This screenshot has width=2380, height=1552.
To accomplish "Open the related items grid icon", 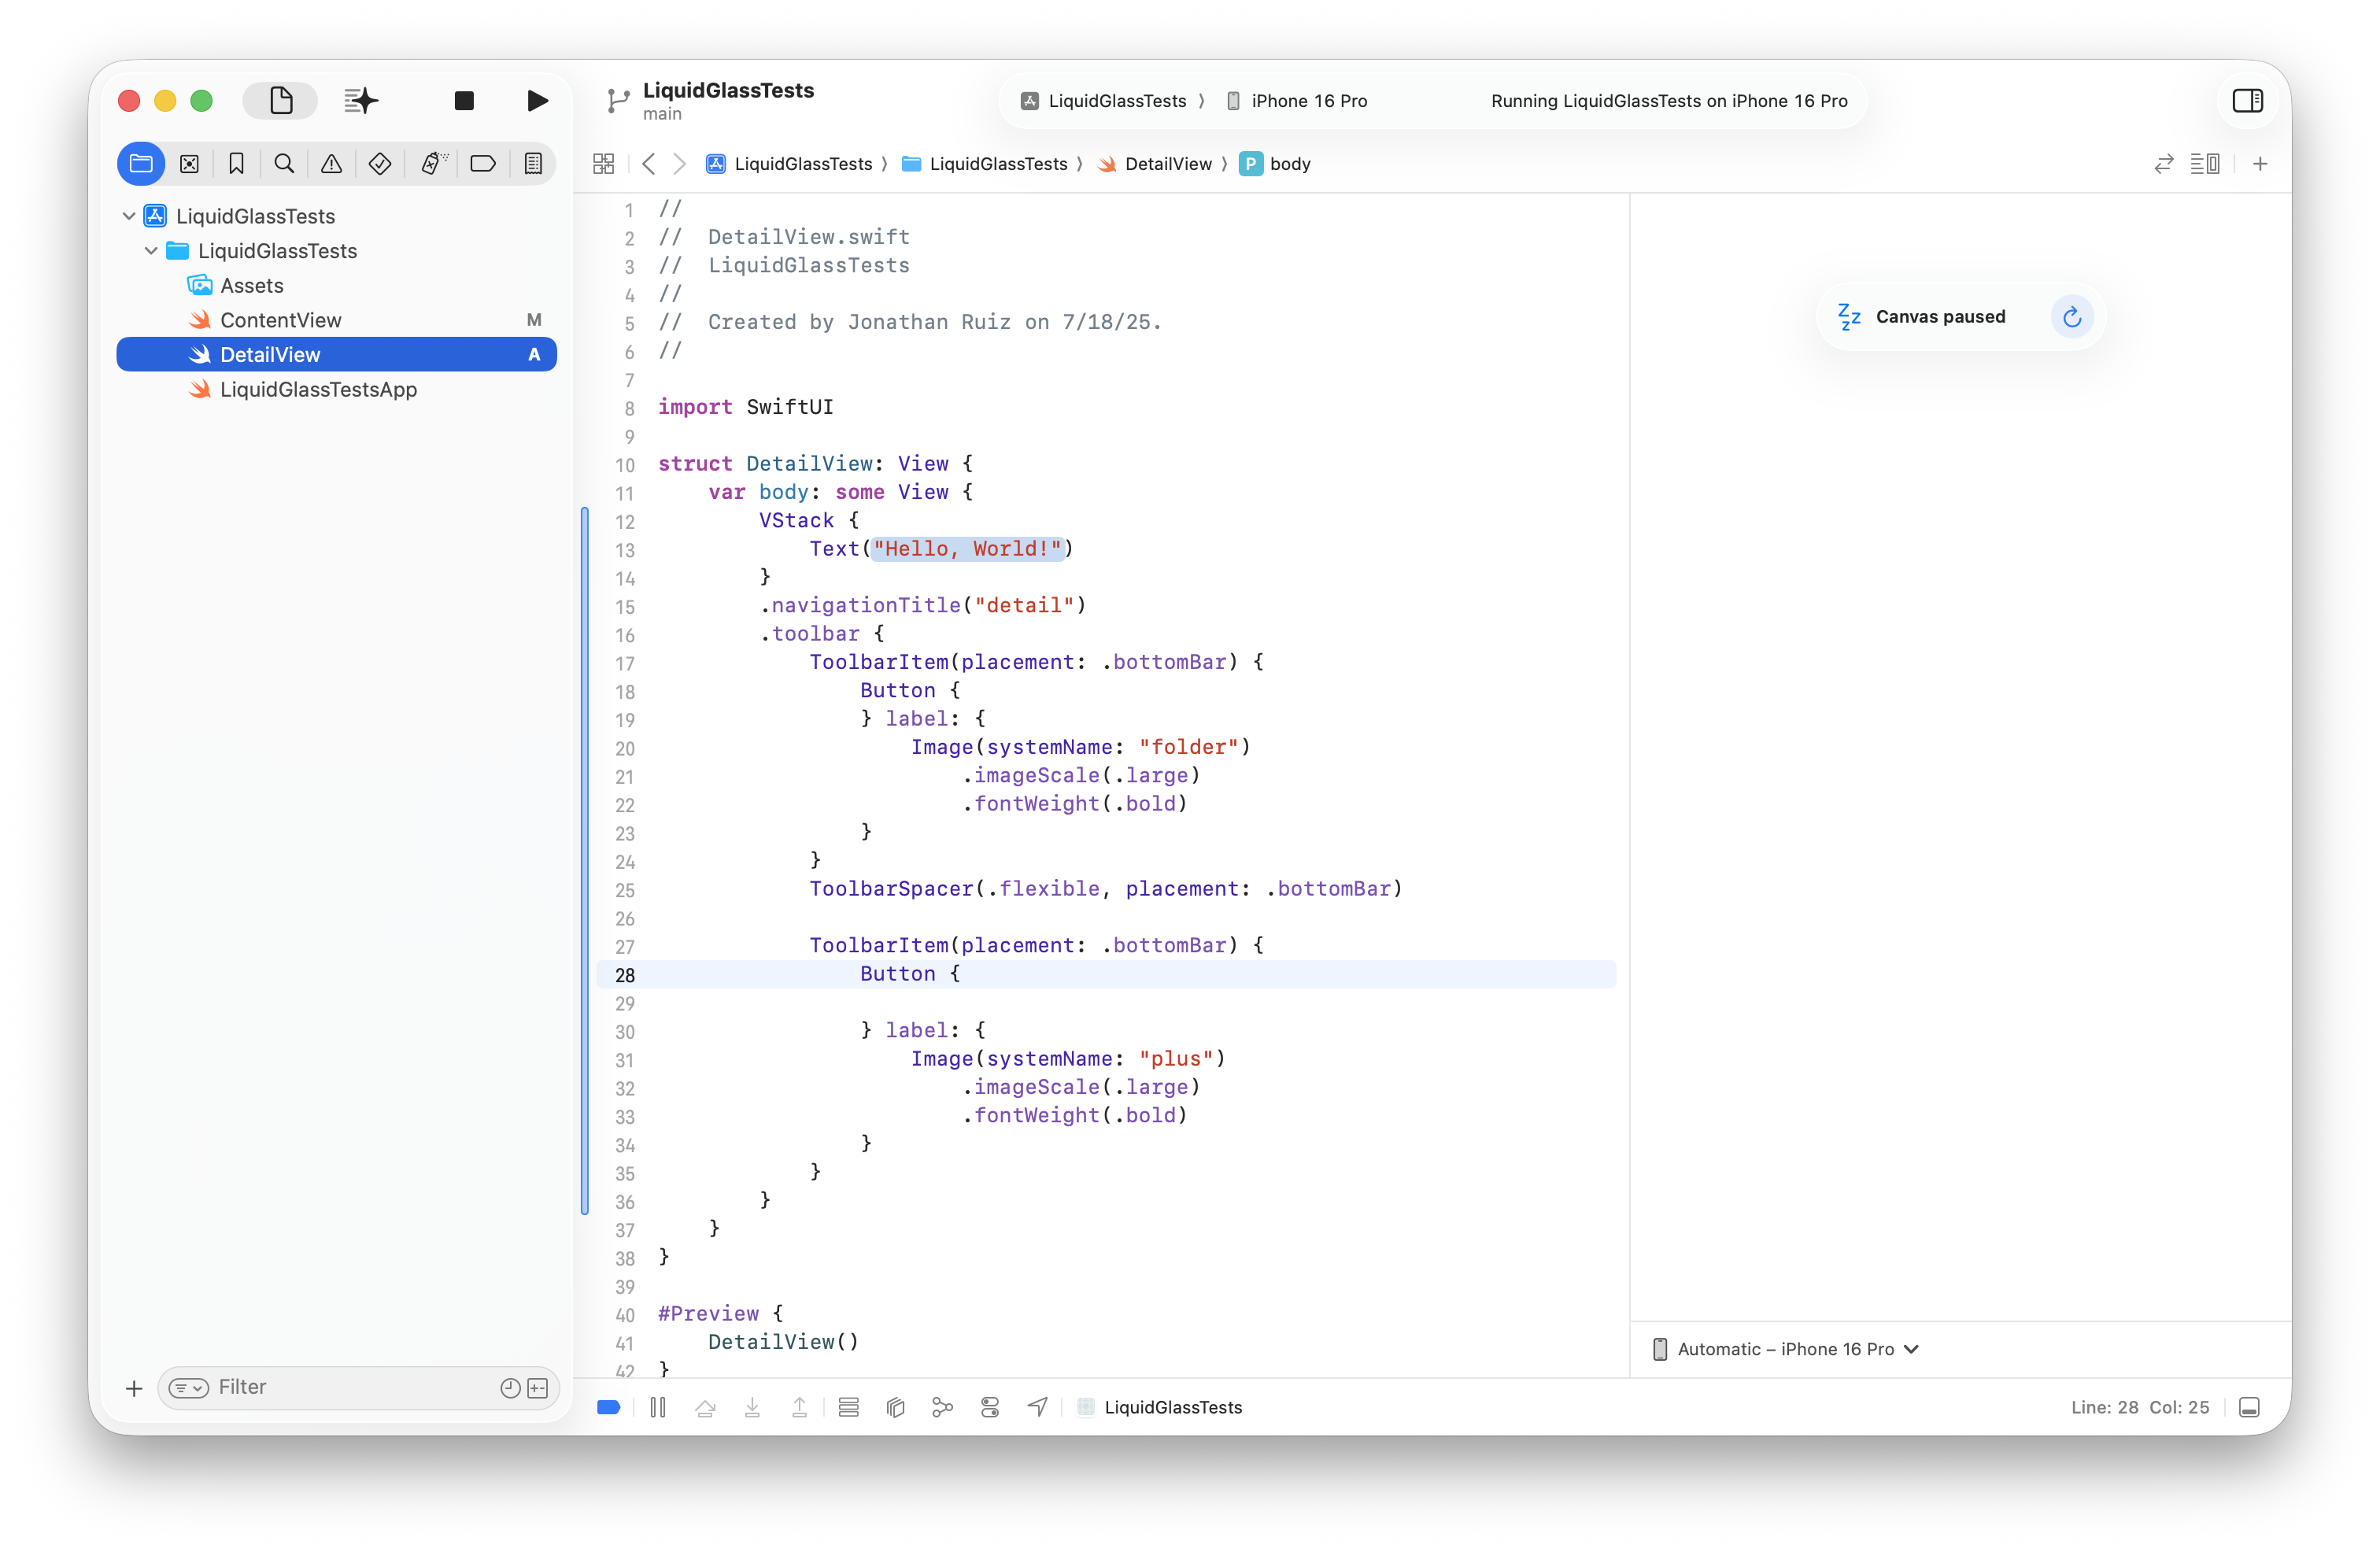I will [x=603, y=164].
